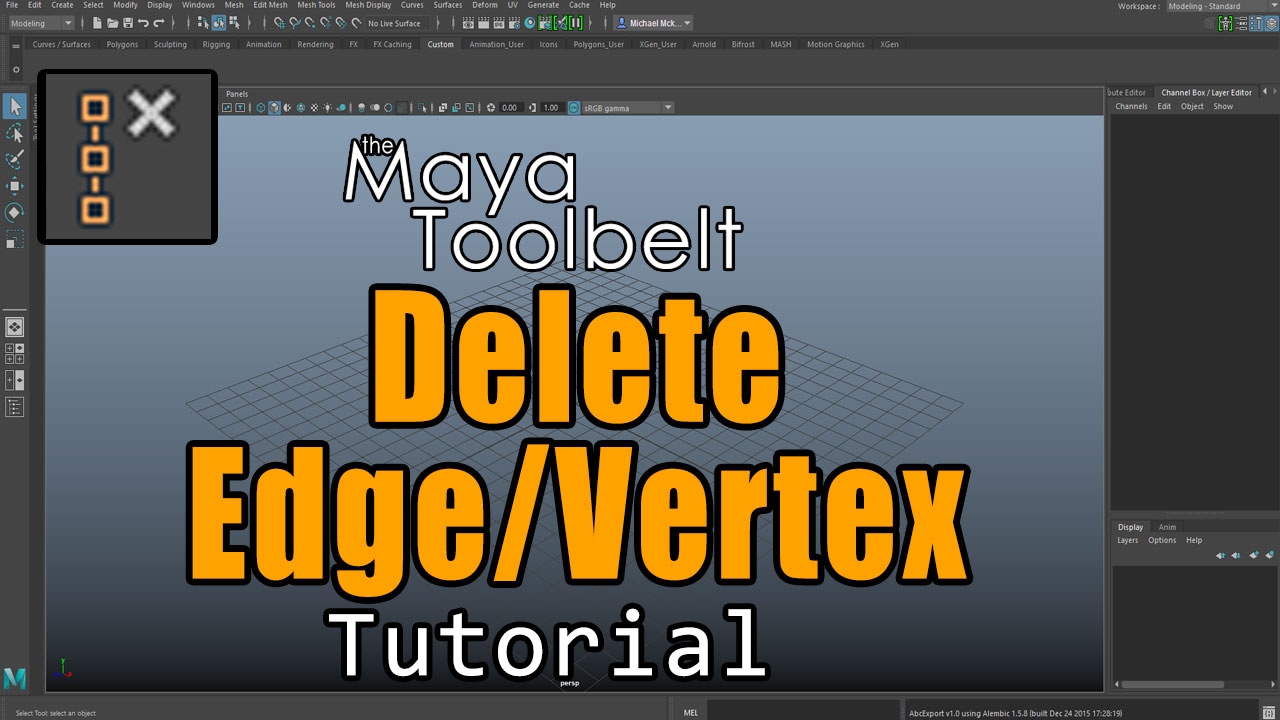Click Move Selection Up in layer list
1280x720 pixels.
pyautogui.click(x=1221, y=555)
